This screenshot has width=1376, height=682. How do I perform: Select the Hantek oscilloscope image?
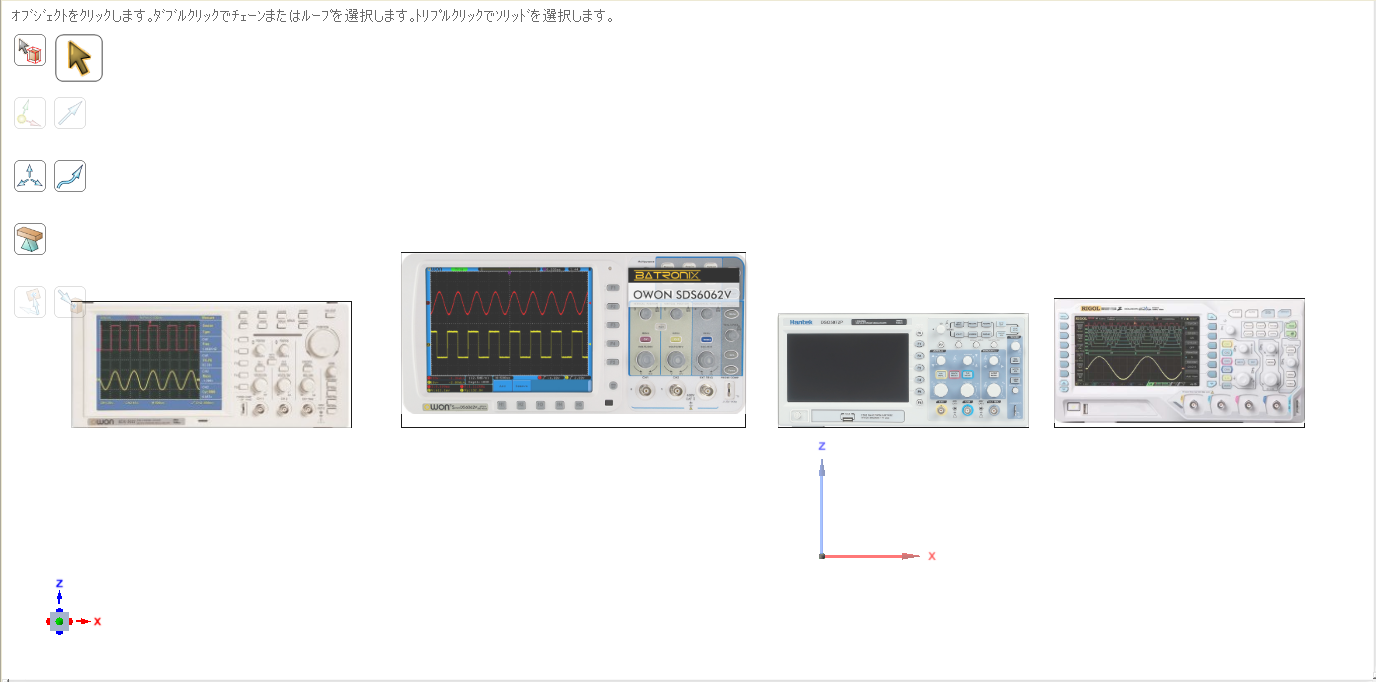pos(903,370)
